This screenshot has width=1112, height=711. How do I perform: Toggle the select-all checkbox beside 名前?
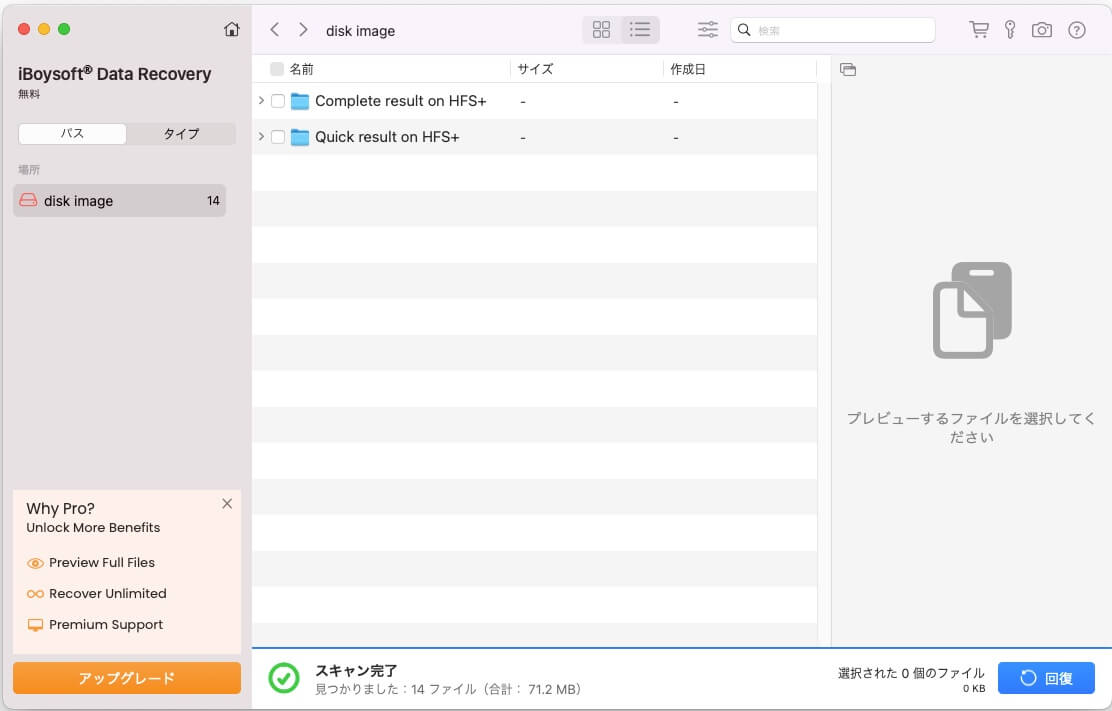click(x=277, y=69)
